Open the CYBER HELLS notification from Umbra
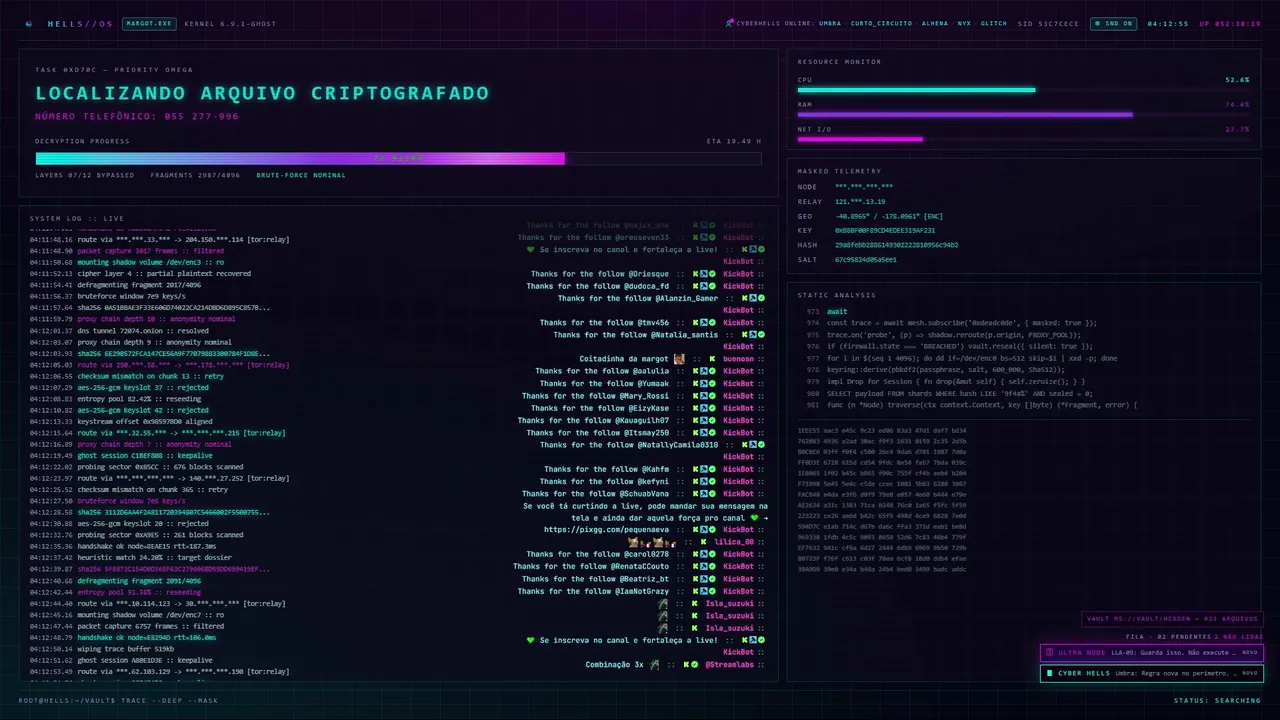This screenshot has height=720, width=1280. click(1151, 673)
